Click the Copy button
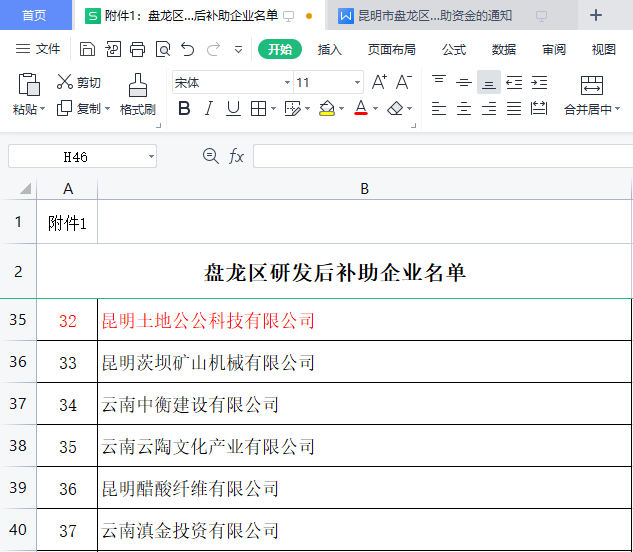This screenshot has width=633, height=552. [78, 108]
